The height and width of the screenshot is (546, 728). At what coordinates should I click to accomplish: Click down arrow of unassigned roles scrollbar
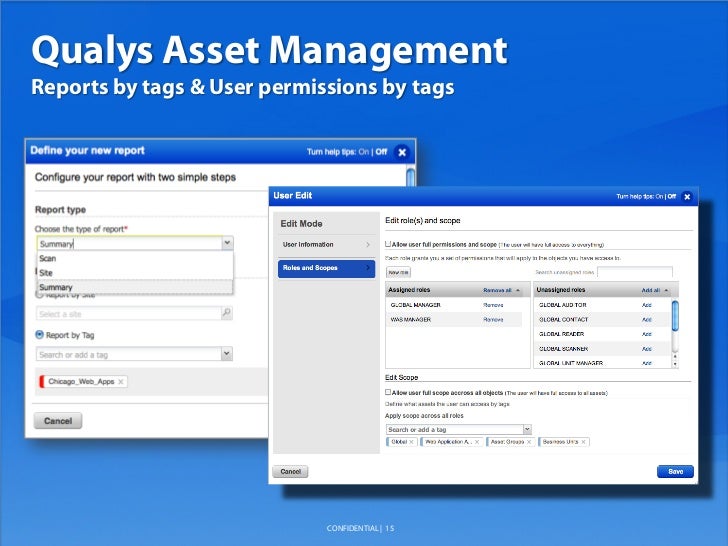pyautogui.click(x=675, y=364)
